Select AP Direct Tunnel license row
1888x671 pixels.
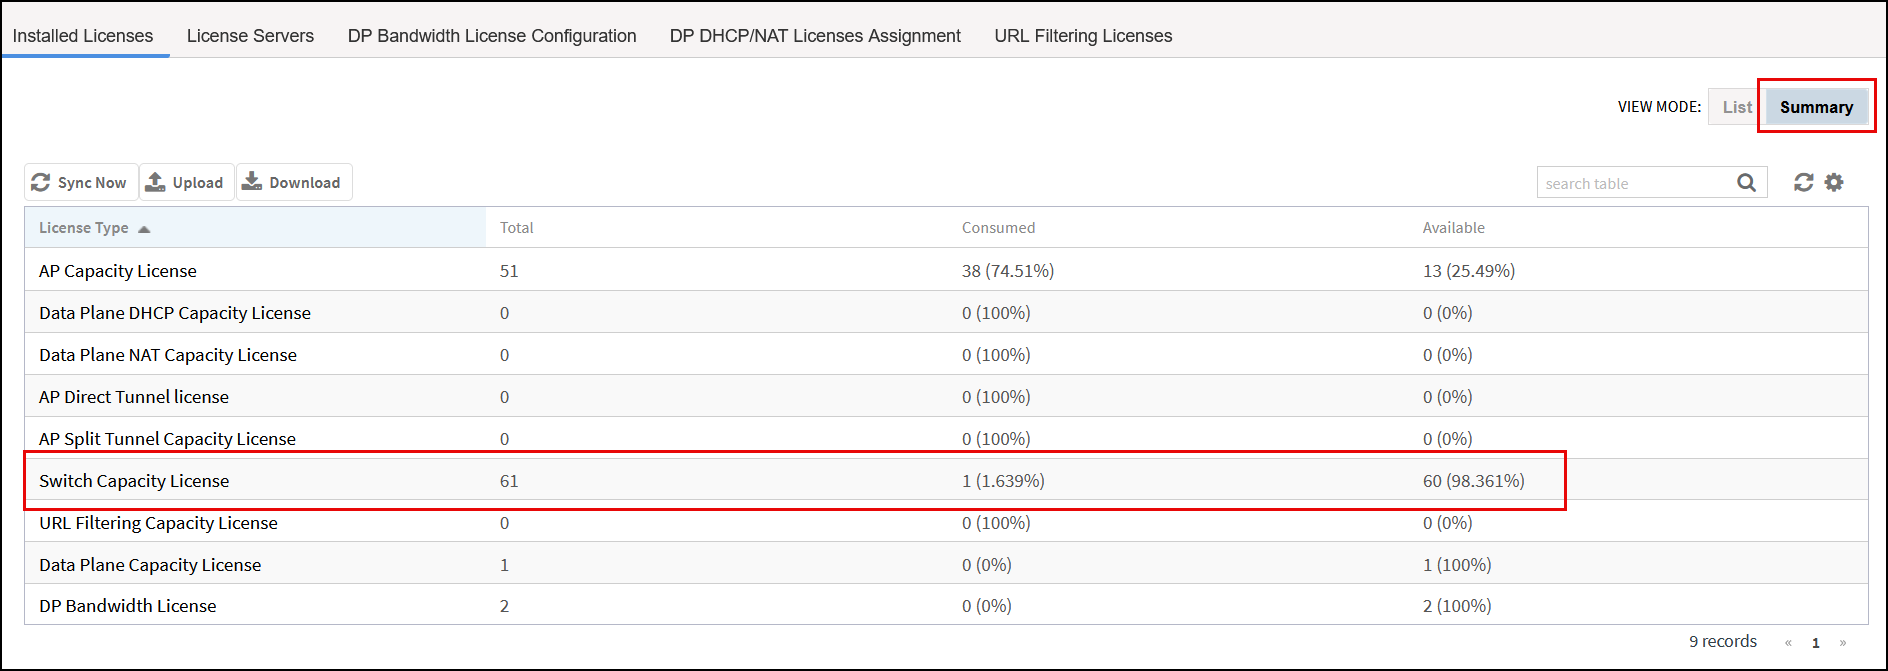(946, 396)
